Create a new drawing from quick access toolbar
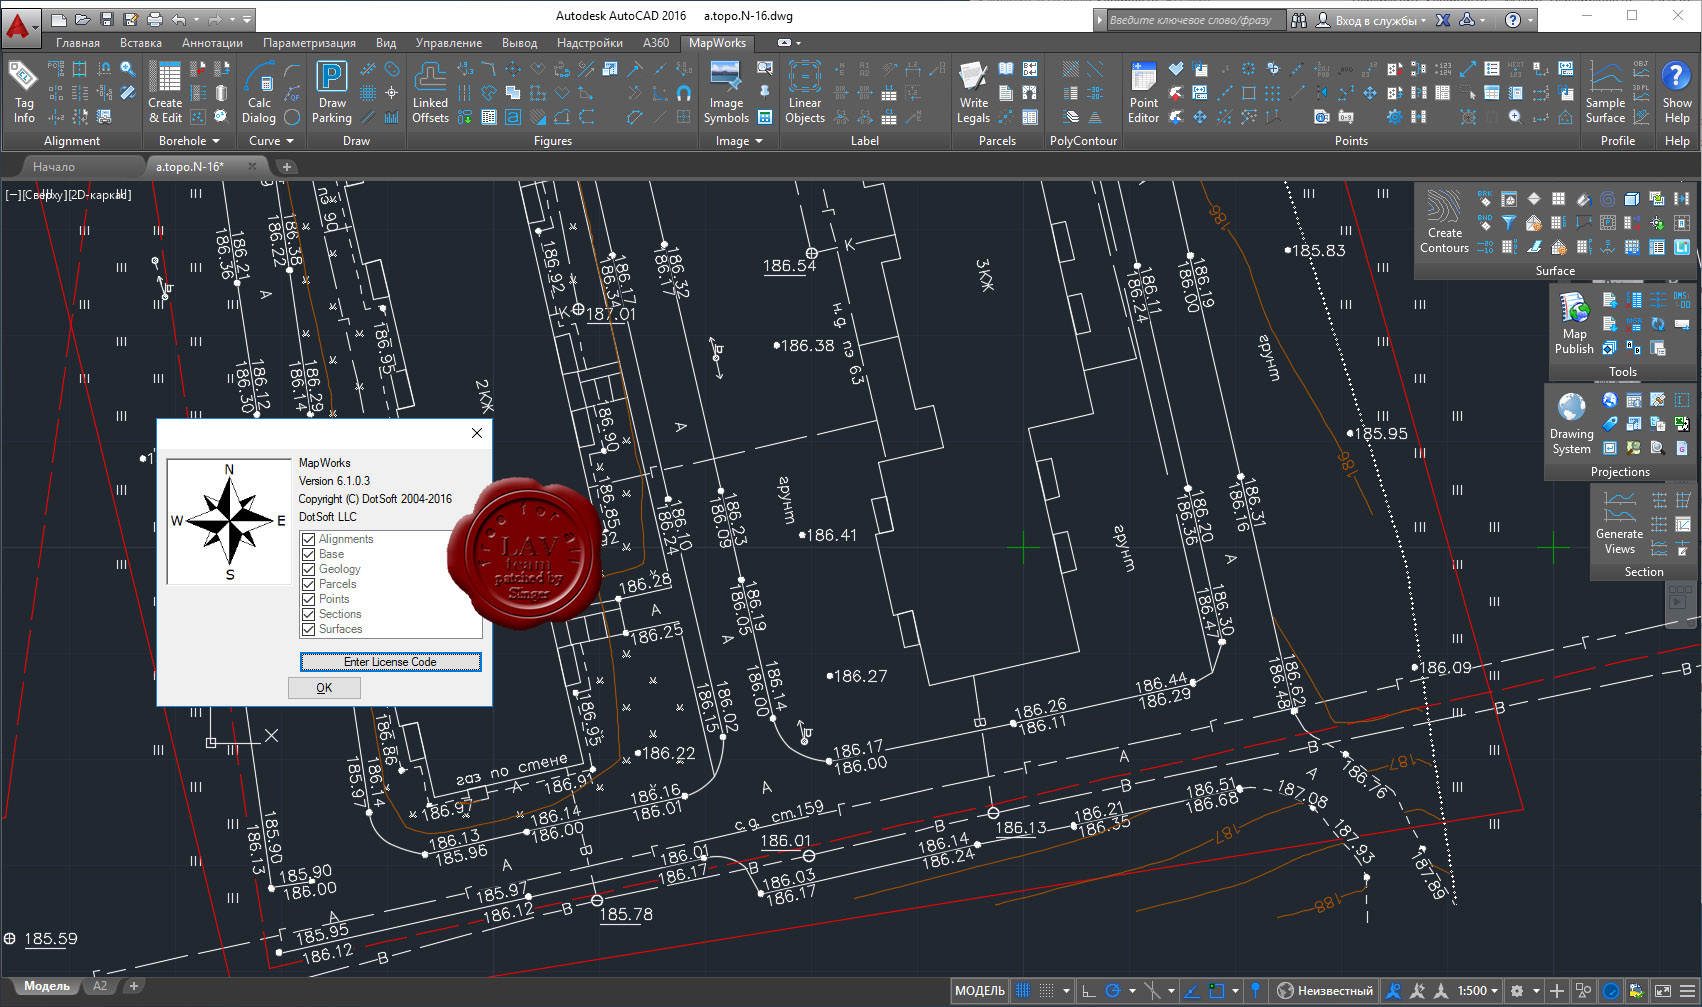Screen dimensions: 1702x1007 point(59,19)
